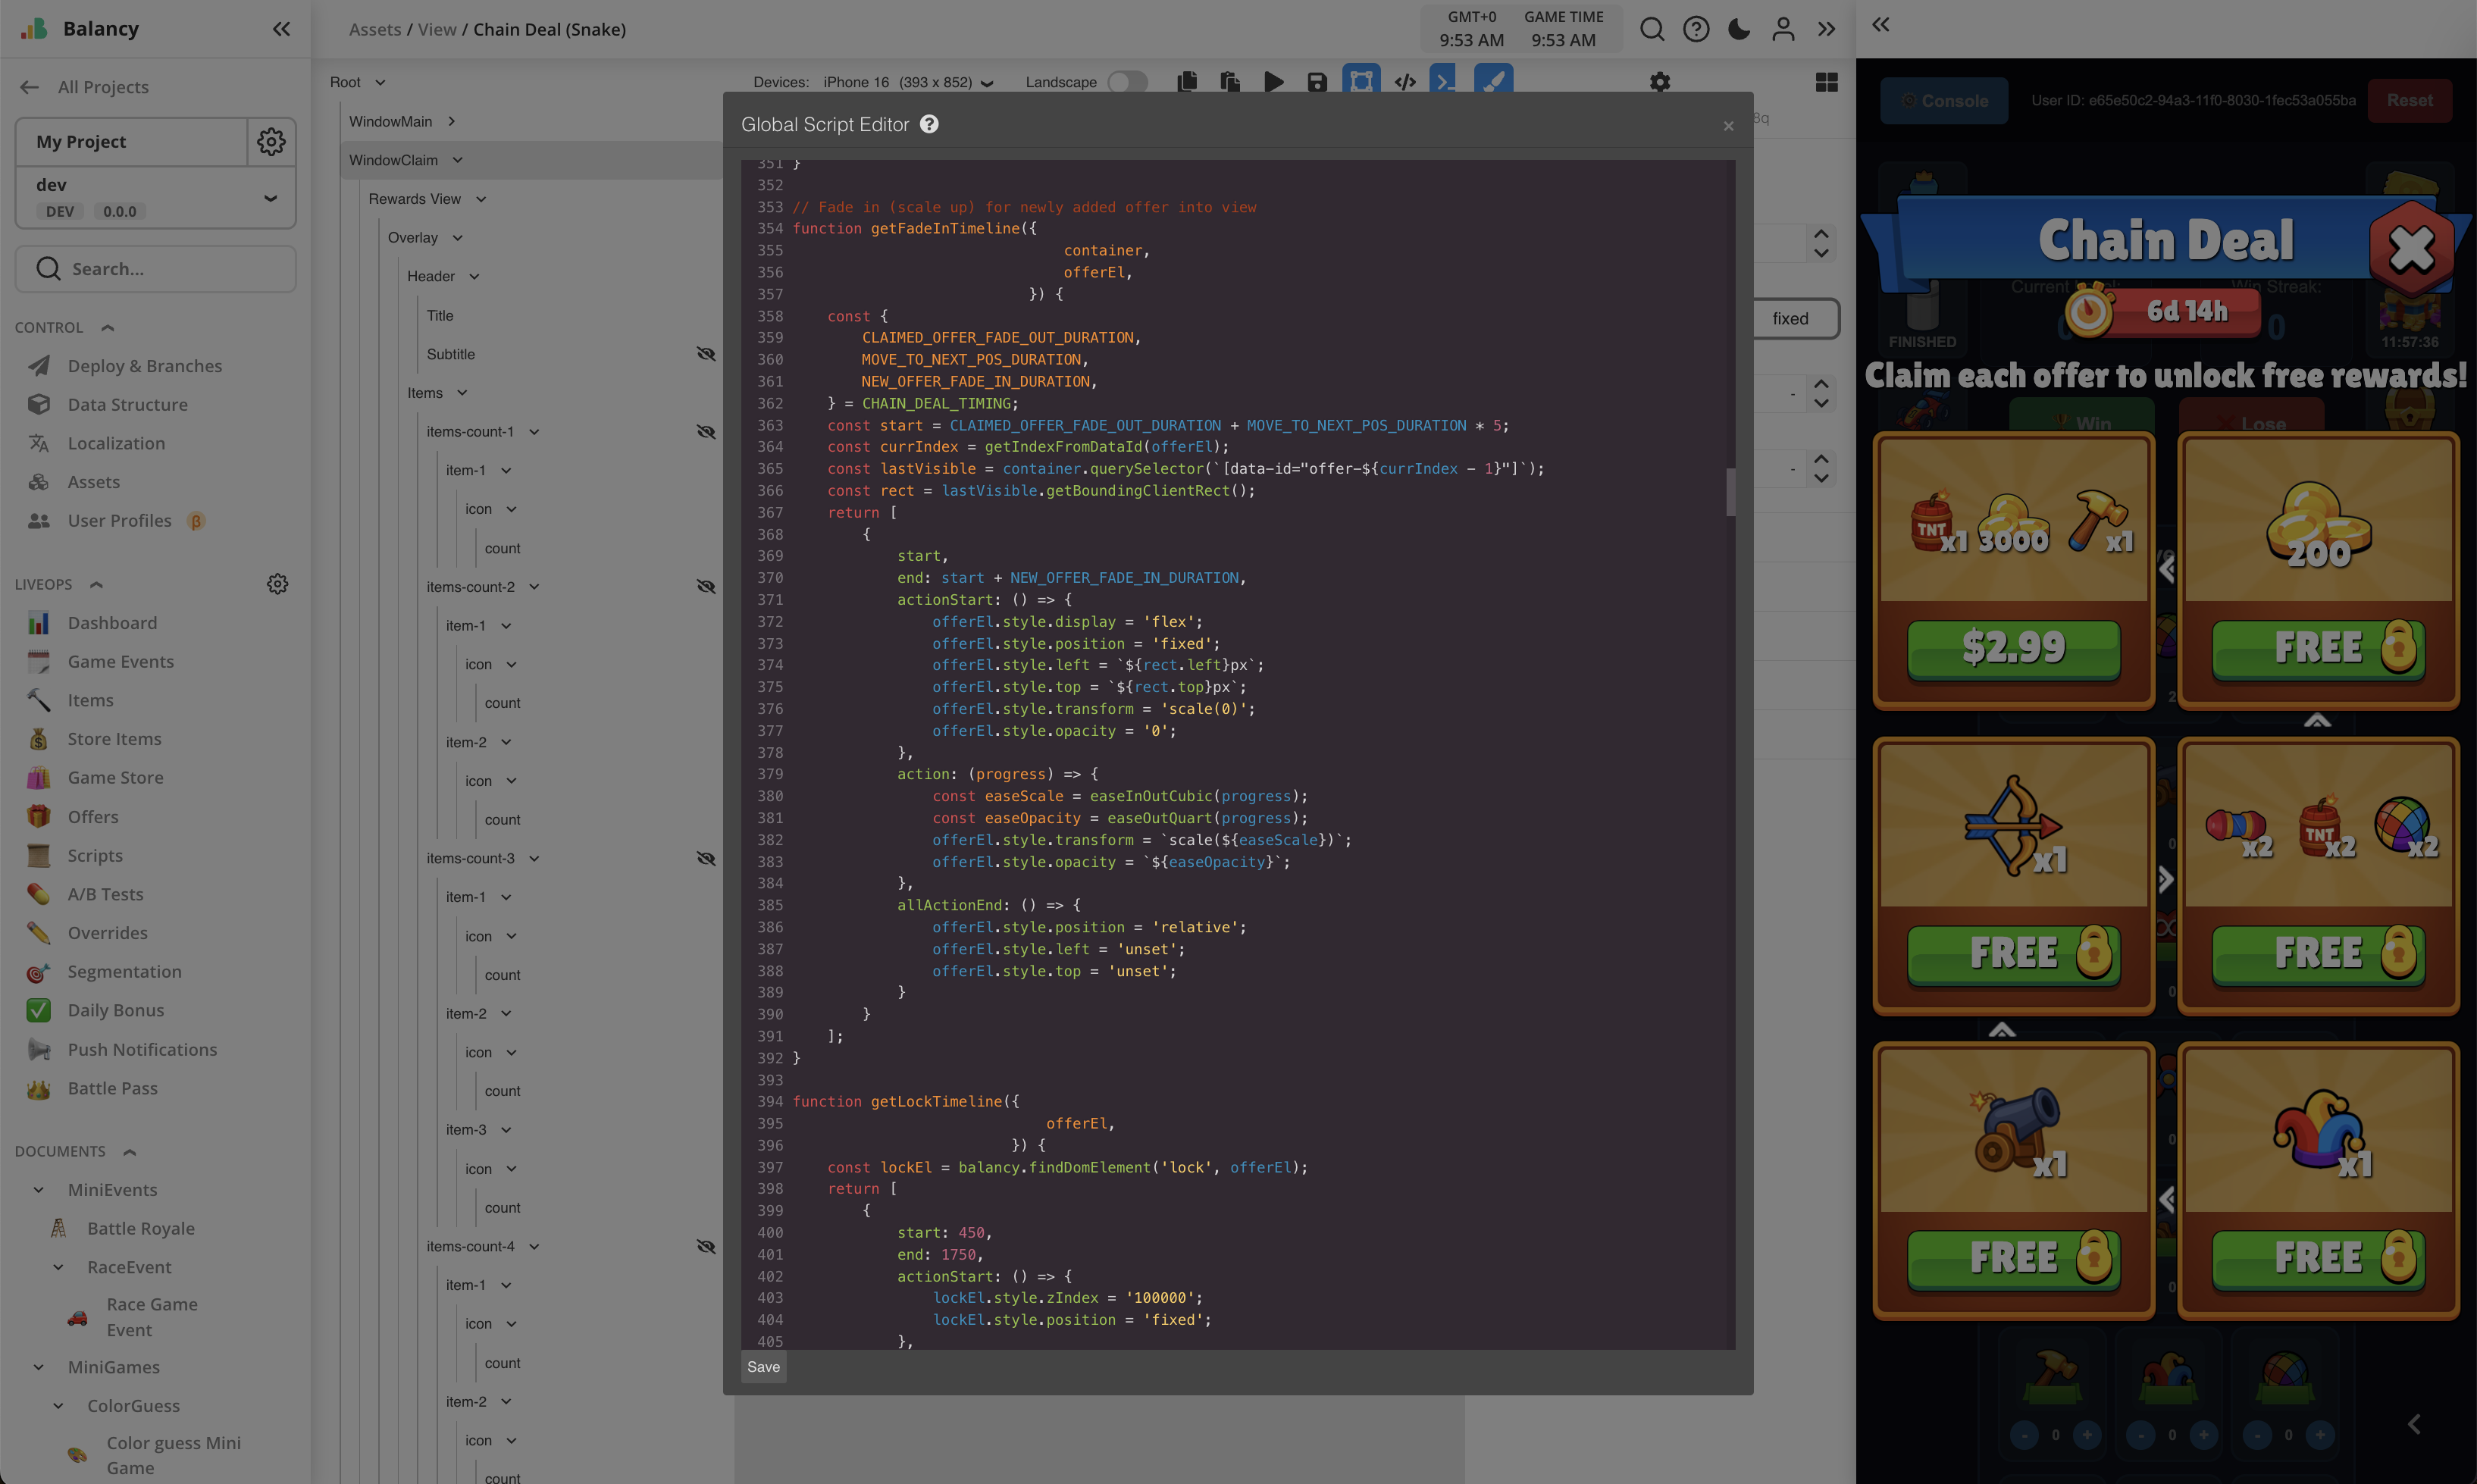Click the Save button in script editor
This screenshot has height=1484, width=2477.
click(763, 1367)
